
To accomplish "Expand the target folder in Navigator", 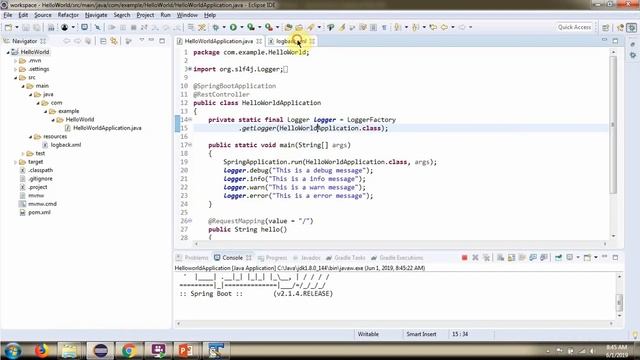I will [16, 162].
